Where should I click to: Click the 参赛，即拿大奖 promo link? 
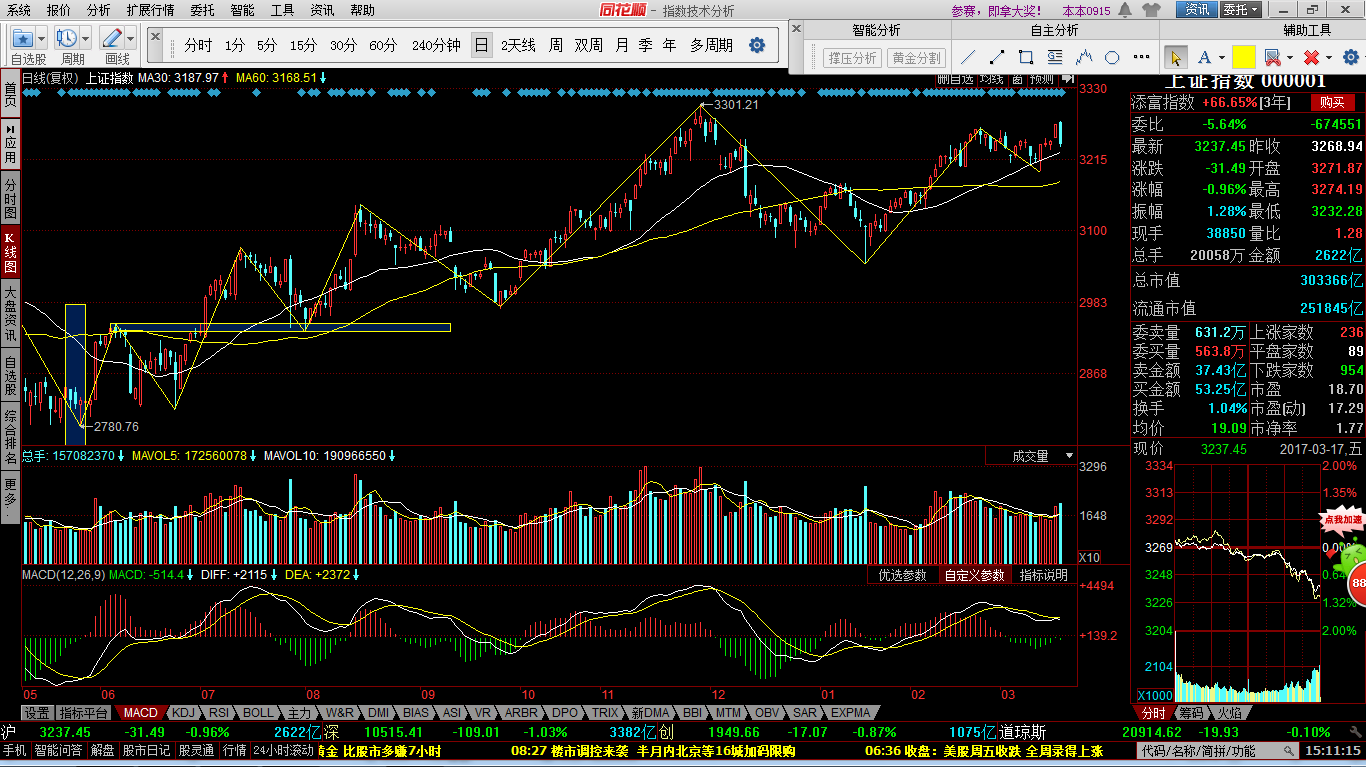[x=996, y=10]
